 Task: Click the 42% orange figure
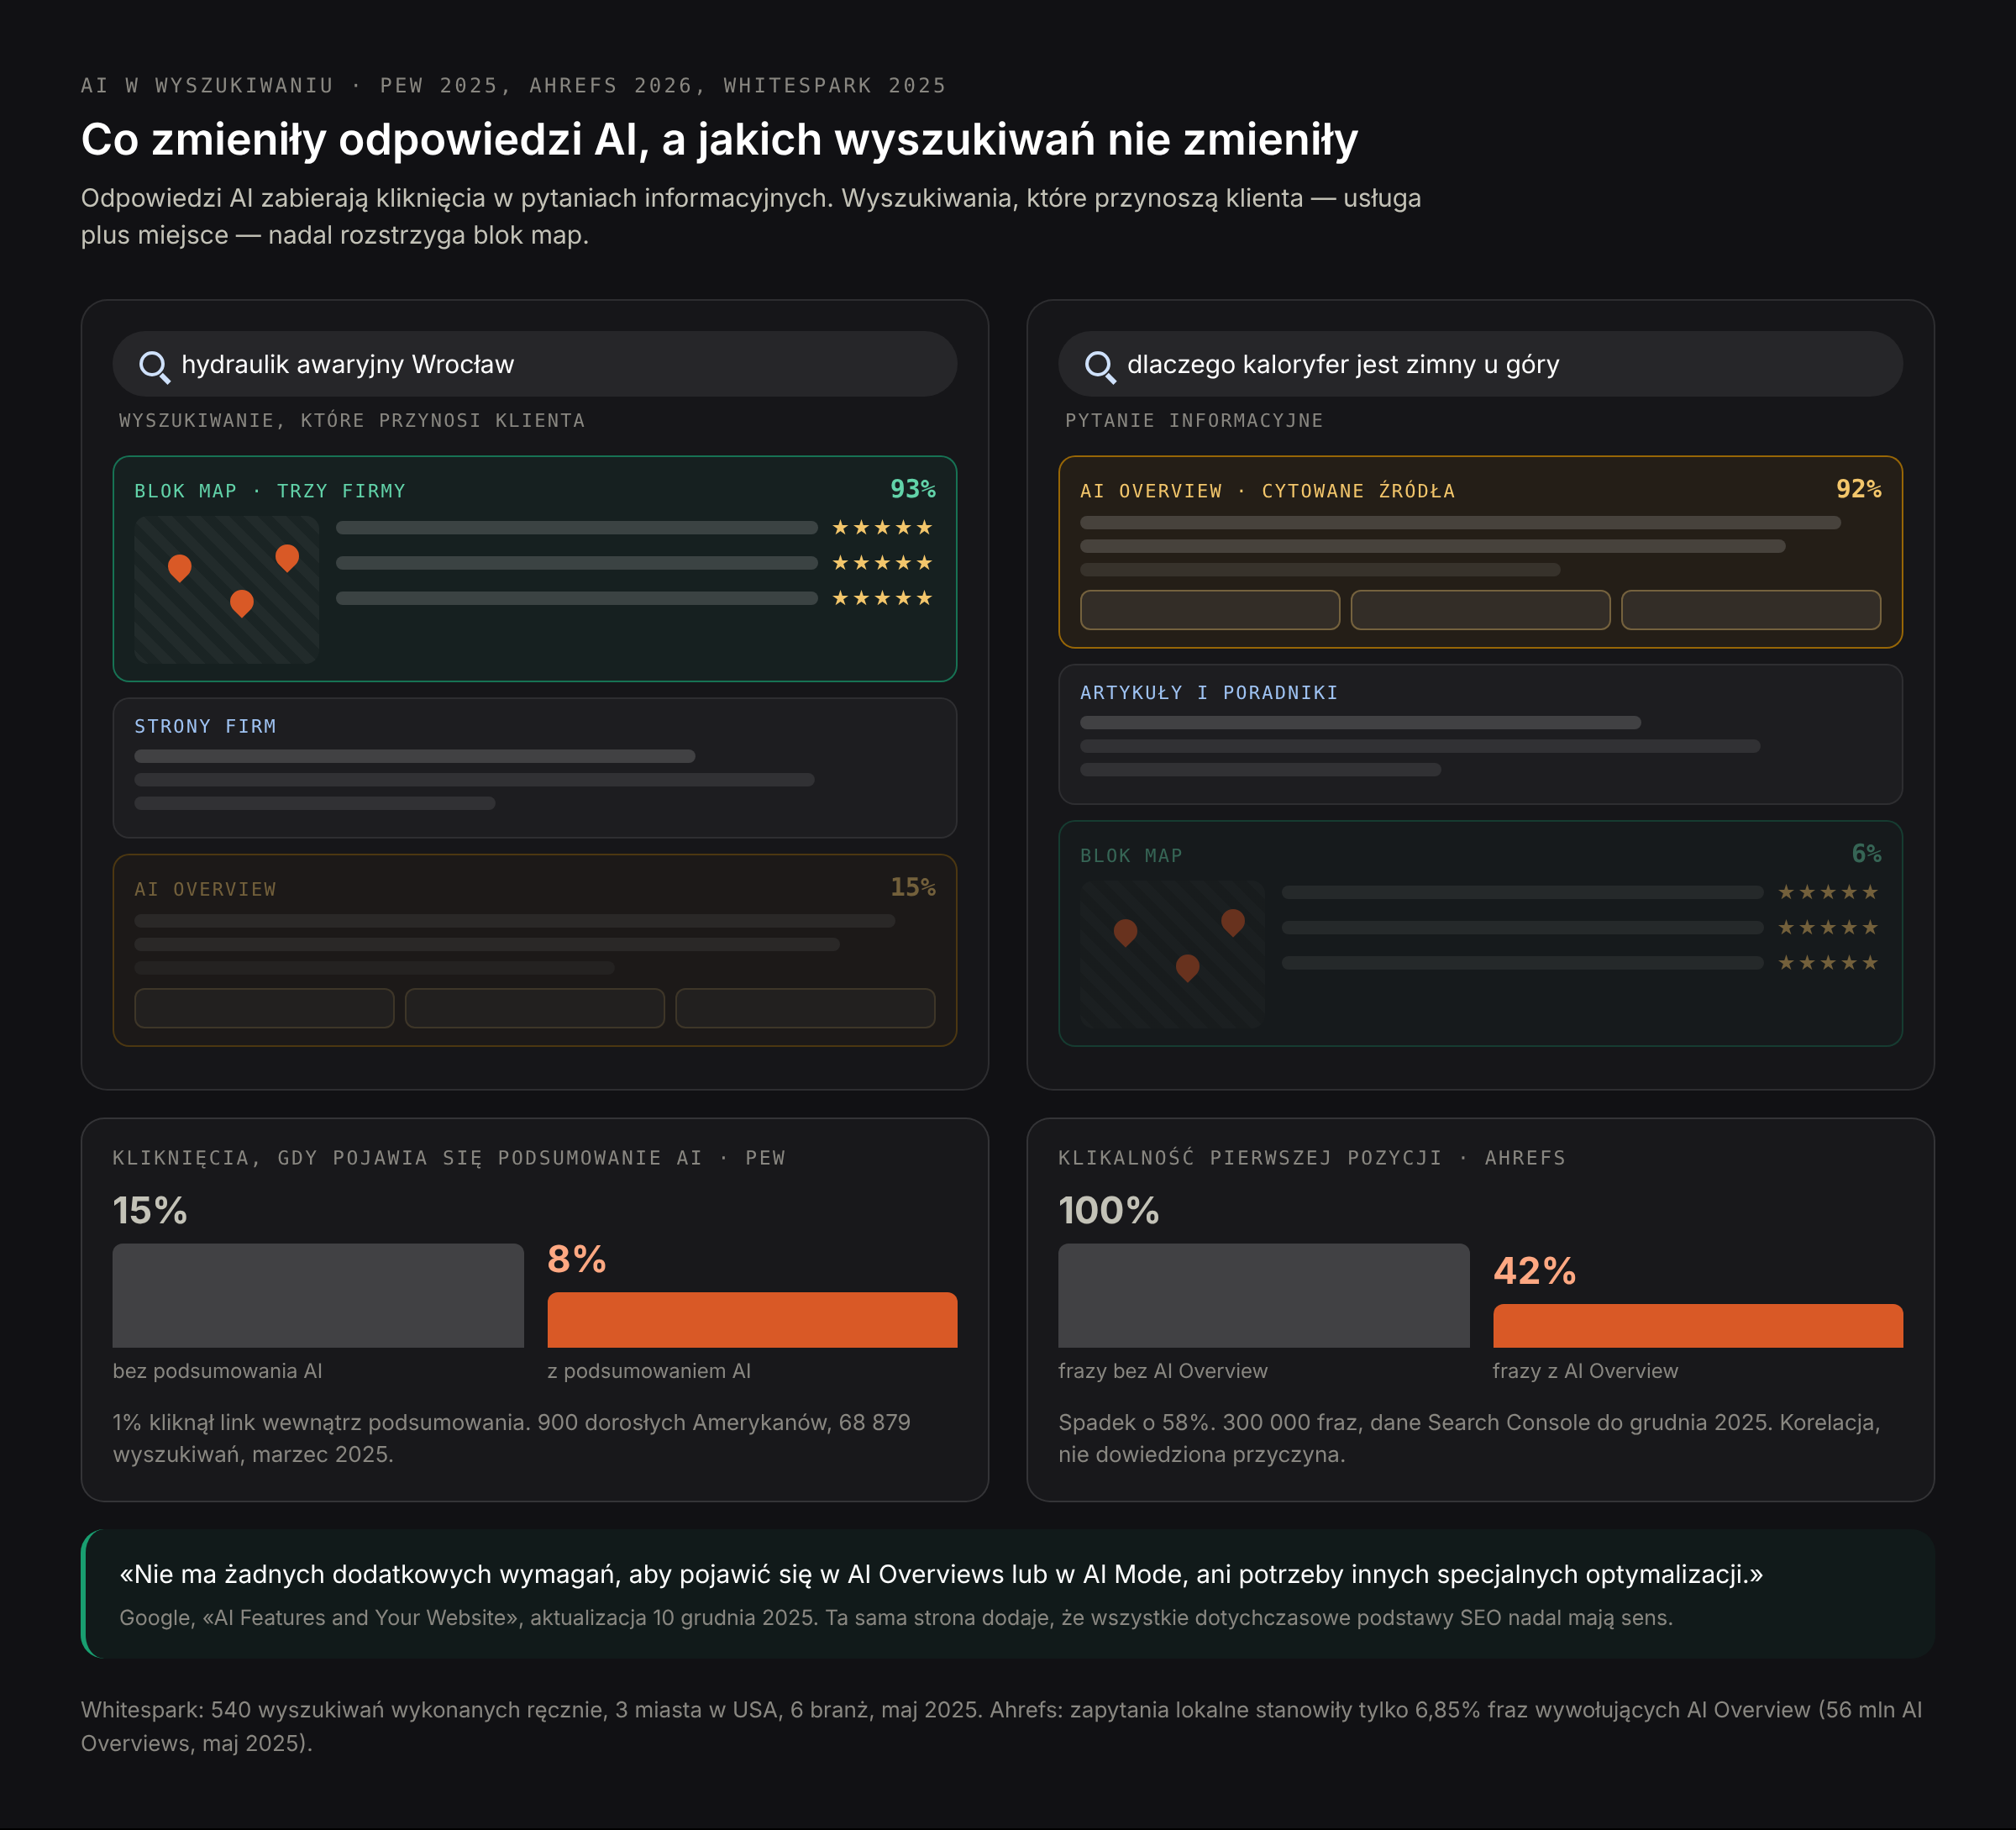coord(1535,1271)
